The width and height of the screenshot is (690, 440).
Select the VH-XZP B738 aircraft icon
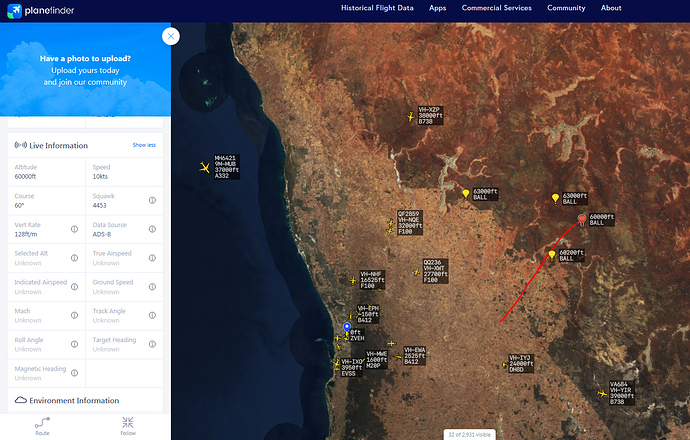pos(411,117)
